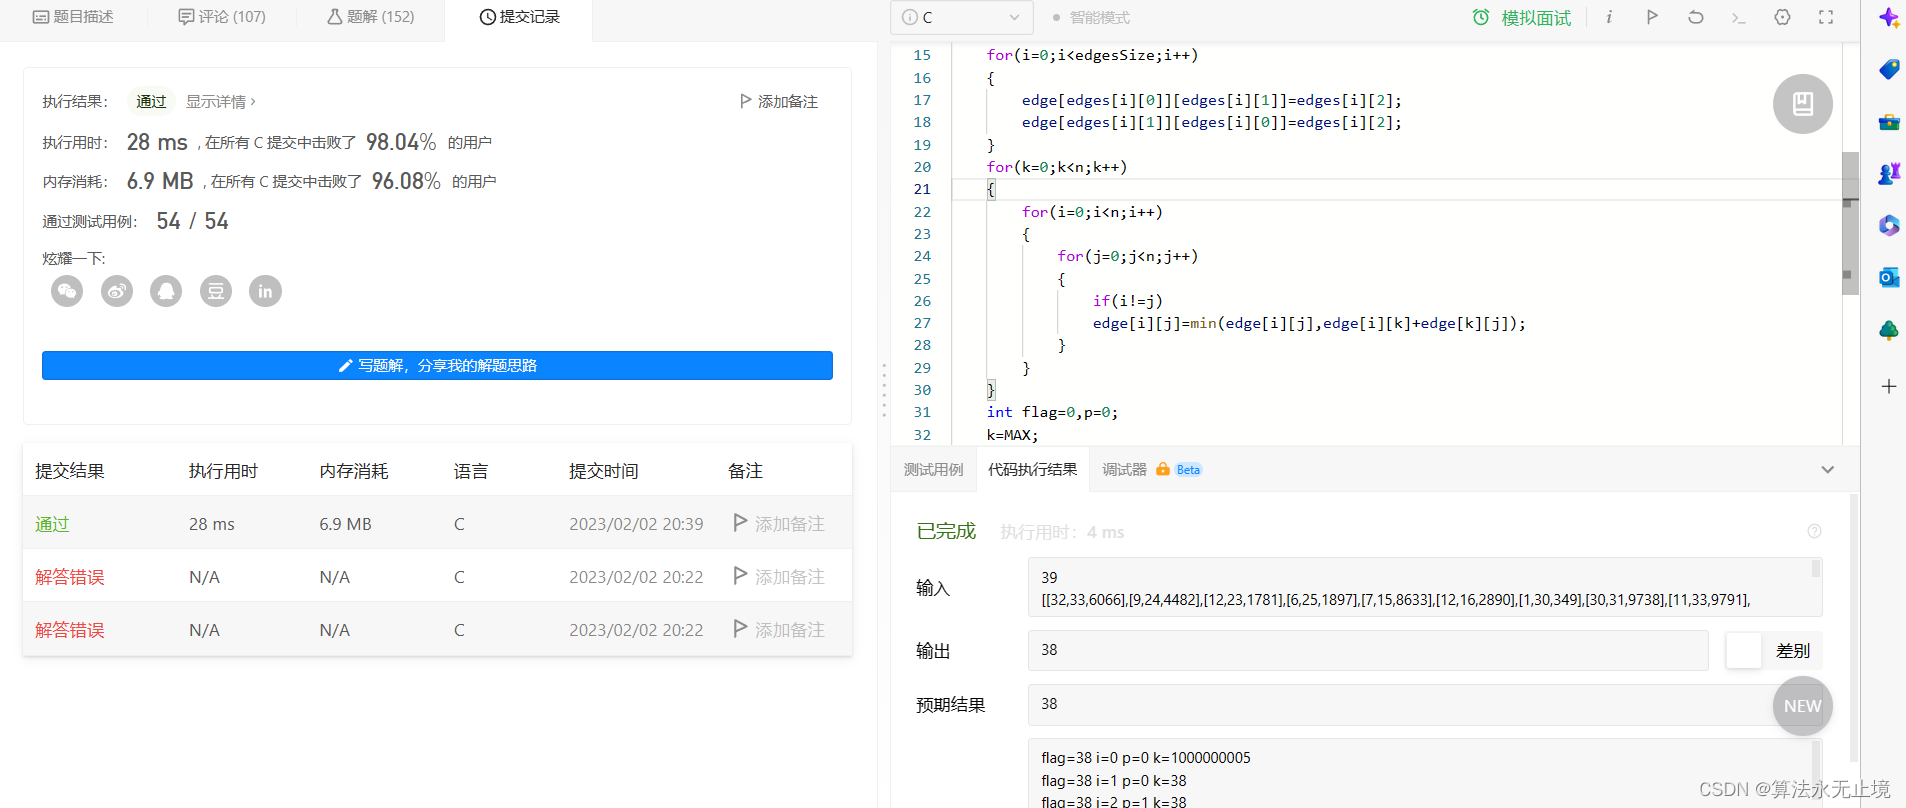Click the 预期结果 field showing 38
Viewport: 1906px width, 808px height.
[1425, 705]
